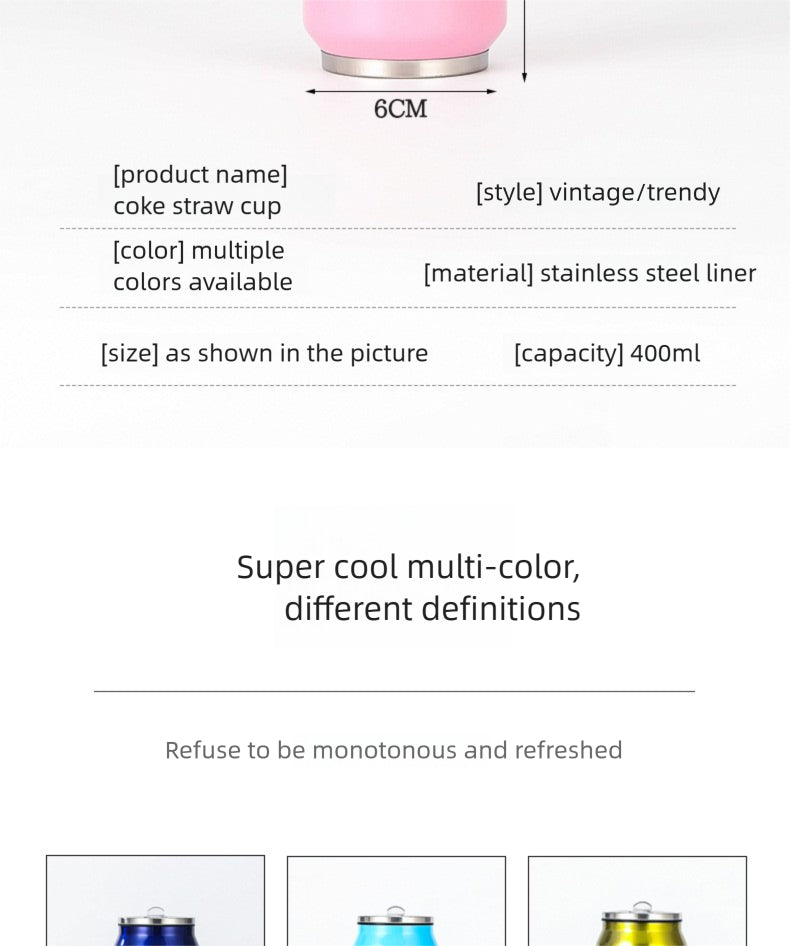
Task: Click the [product name] label
Action: [200, 175]
